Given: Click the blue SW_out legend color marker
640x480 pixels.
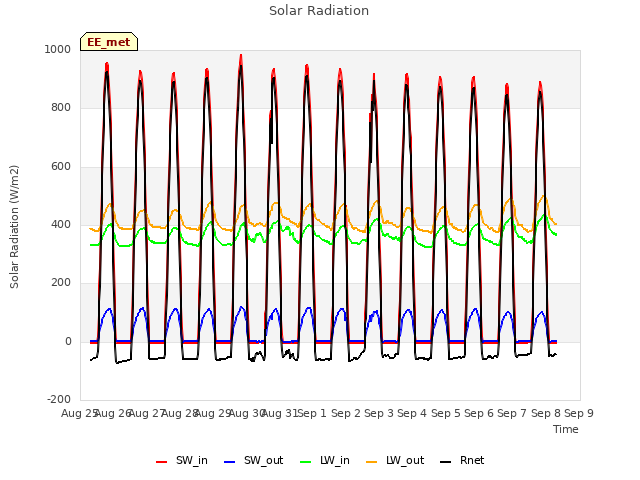Looking at the screenshot, I should tap(230, 462).
